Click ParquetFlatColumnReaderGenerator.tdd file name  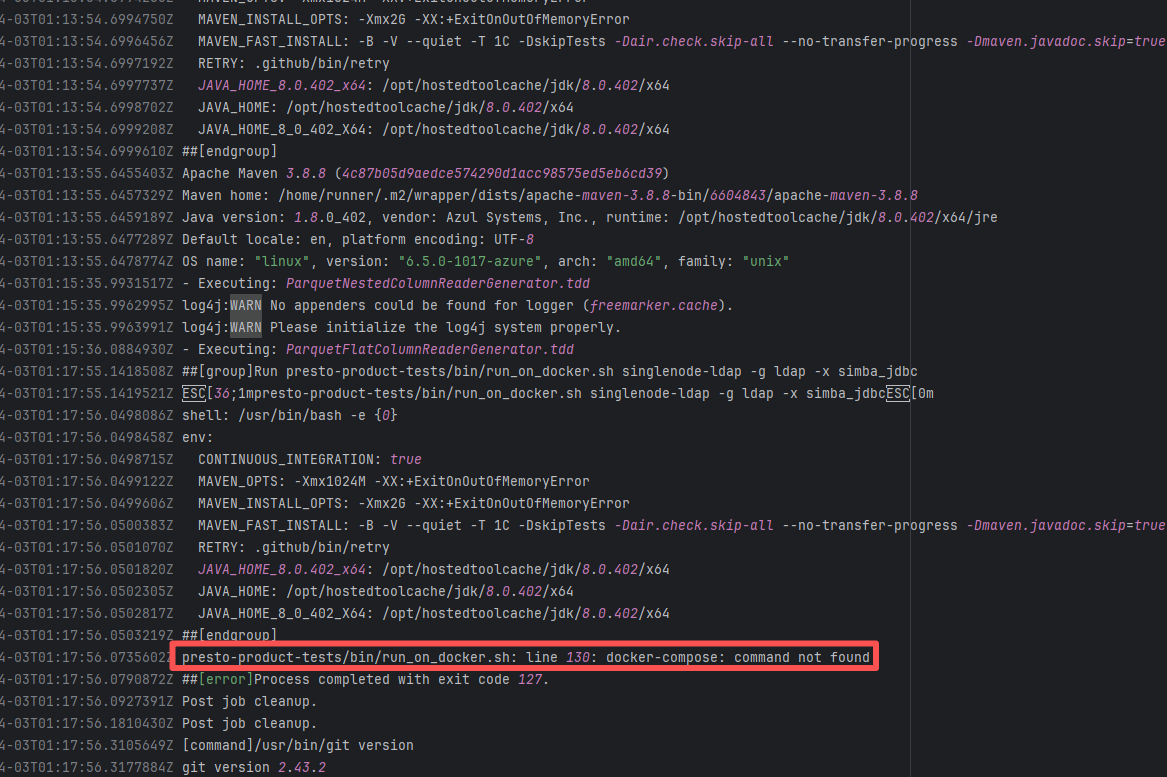coord(430,349)
